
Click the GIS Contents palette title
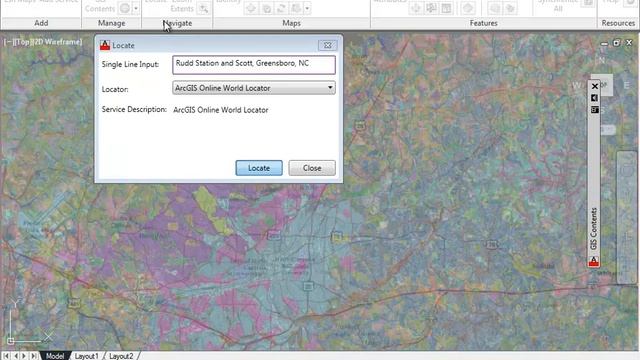(594, 229)
